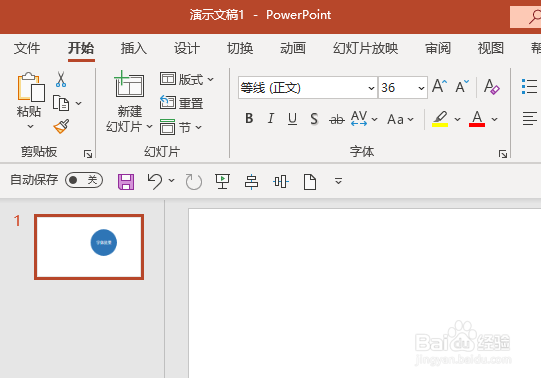
Task: Clear all formatting eraser icon
Action: coord(491,87)
